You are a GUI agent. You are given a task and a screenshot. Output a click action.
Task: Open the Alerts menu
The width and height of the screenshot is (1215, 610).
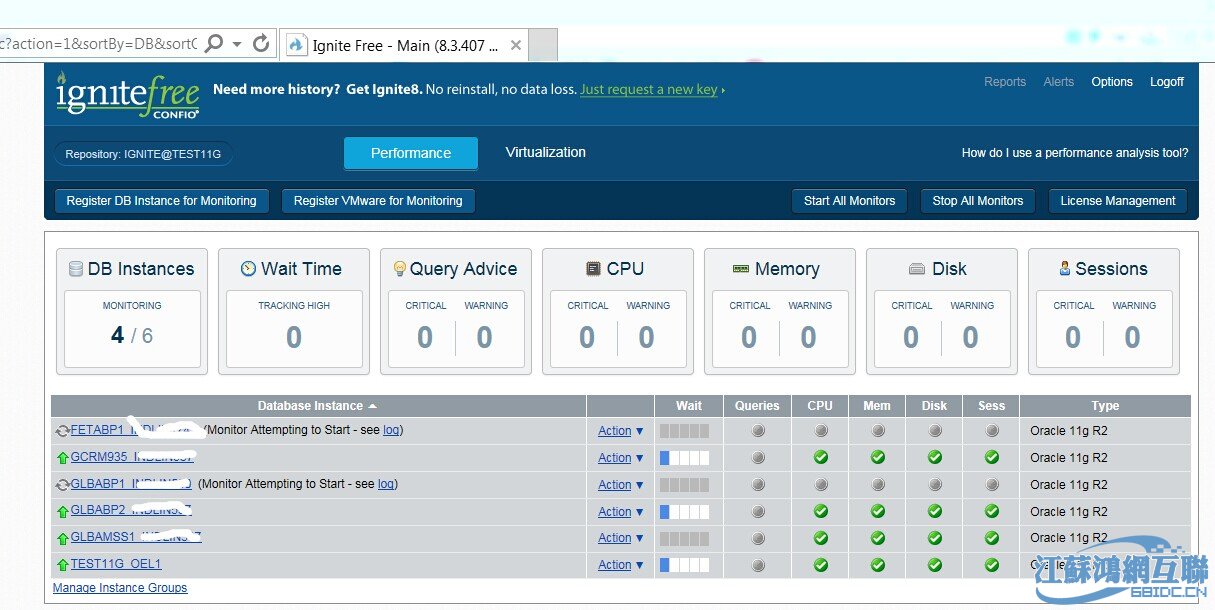1059,82
